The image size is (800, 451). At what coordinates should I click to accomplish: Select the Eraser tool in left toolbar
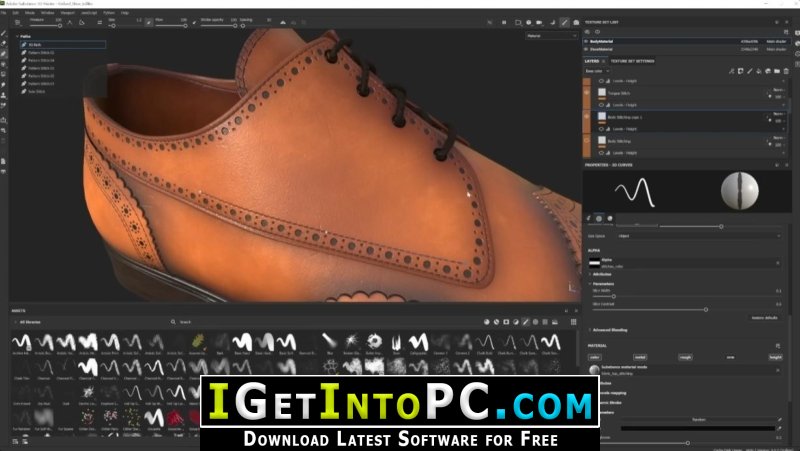(x=4, y=44)
